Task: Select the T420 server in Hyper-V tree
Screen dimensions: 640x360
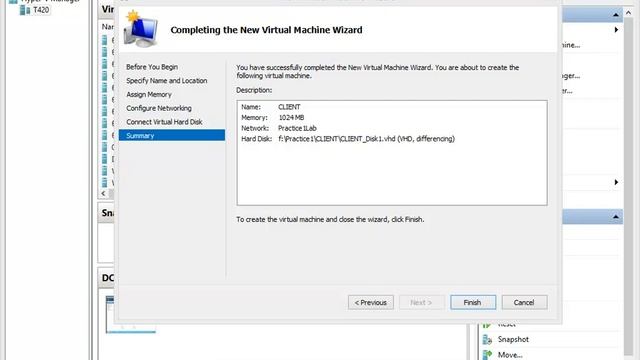Action: click(41, 10)
